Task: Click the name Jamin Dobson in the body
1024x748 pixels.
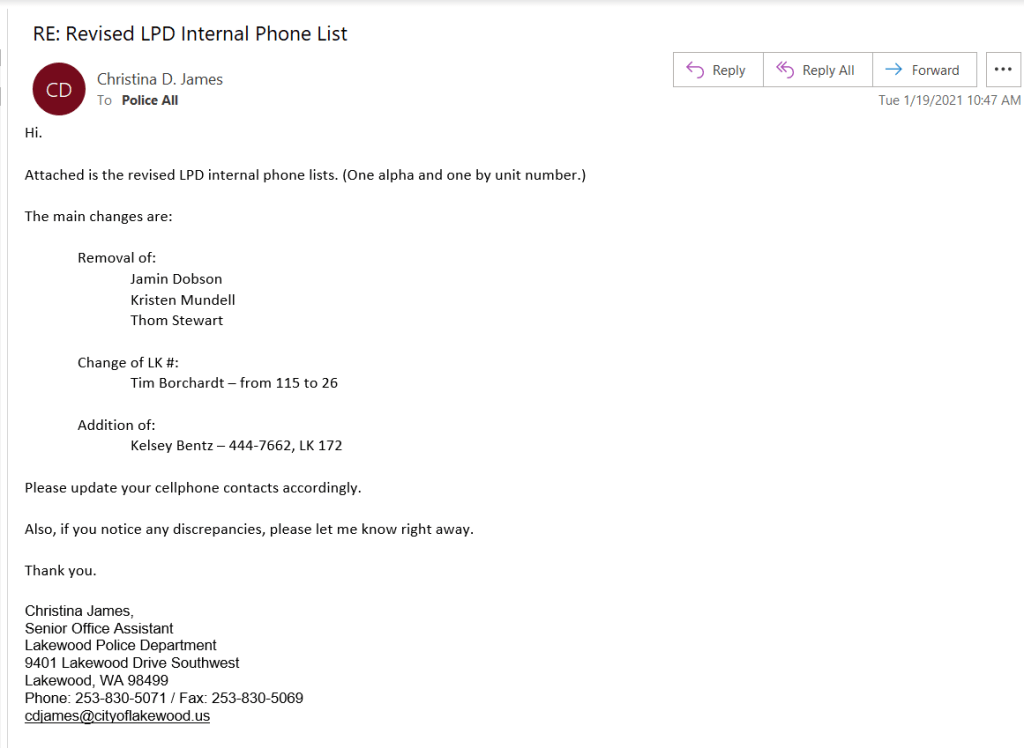Action: click(x=176, y=279)
